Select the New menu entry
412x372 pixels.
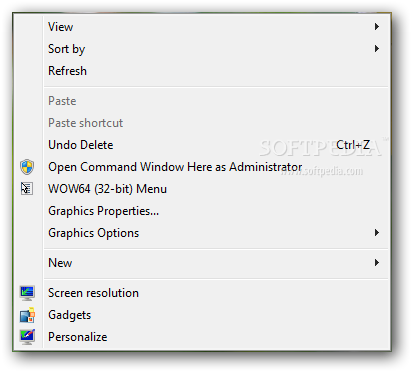pos(217,263)
